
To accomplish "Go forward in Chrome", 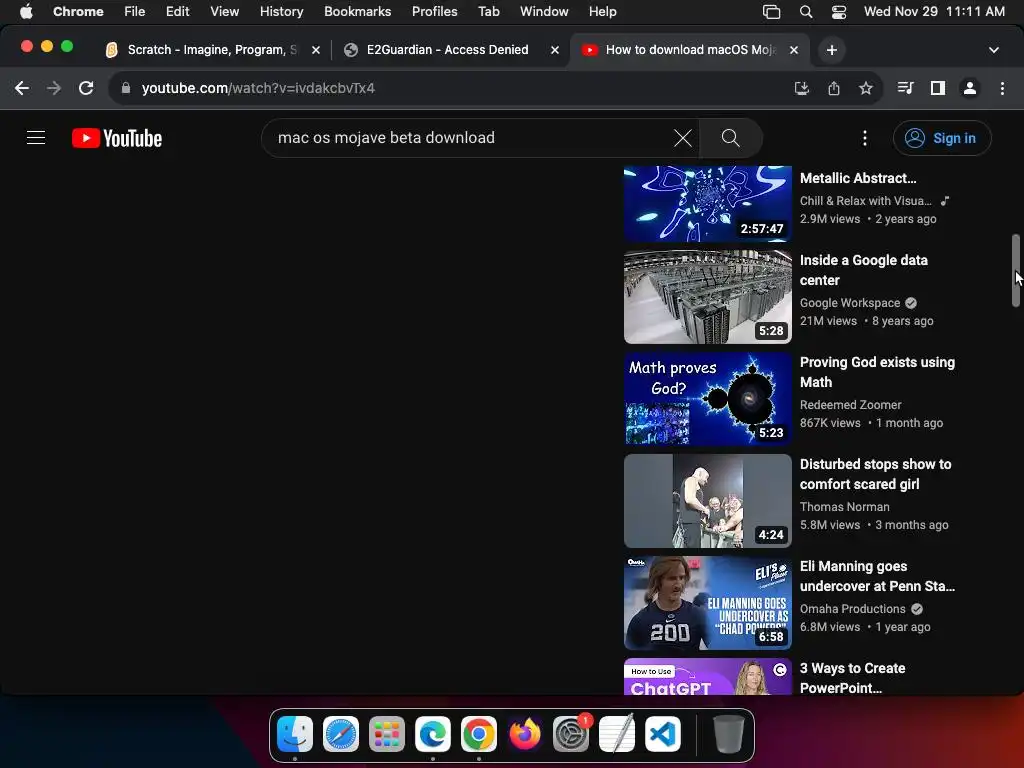I will point(54,88).
